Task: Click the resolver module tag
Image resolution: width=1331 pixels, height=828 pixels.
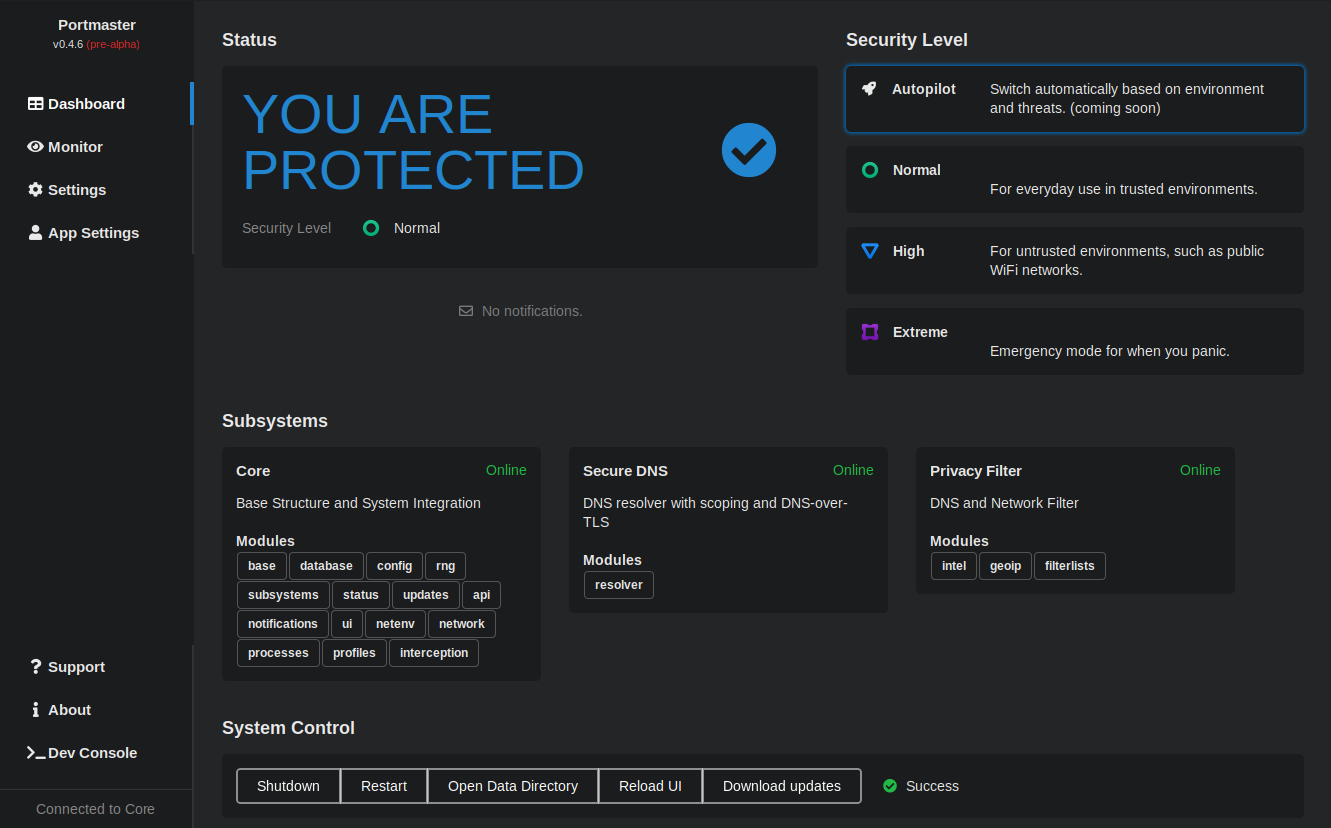Action: click(619, 585)
